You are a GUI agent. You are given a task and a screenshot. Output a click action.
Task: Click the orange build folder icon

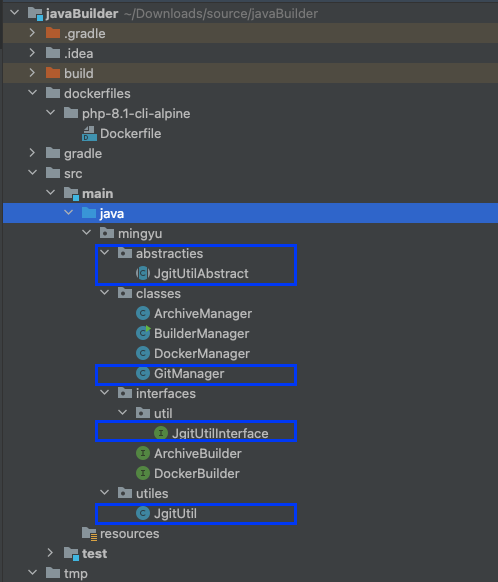click(53, 73)
